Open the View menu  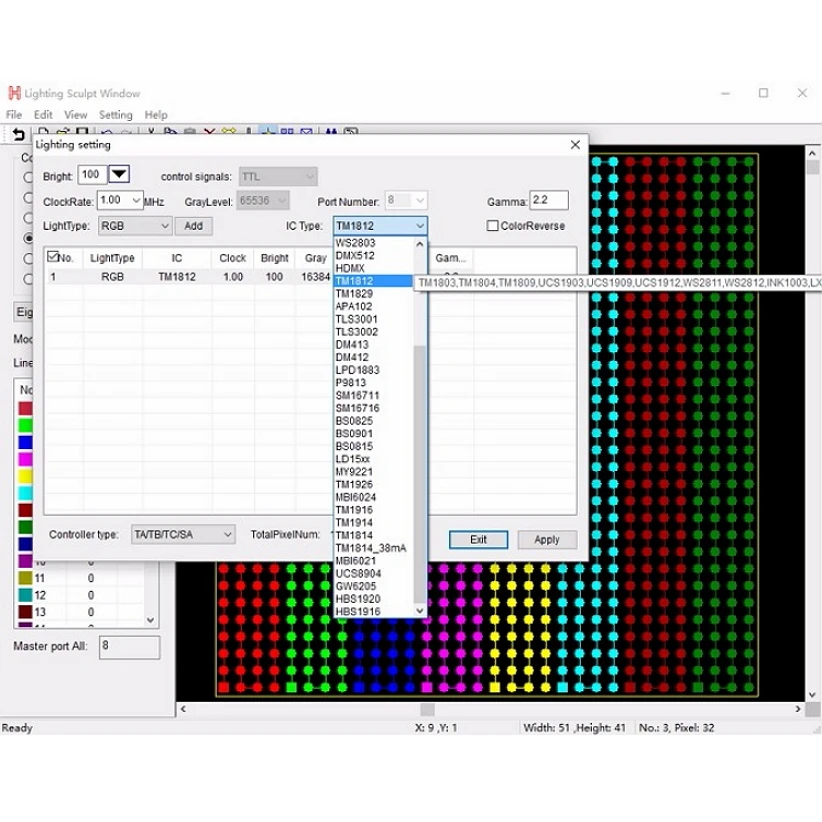coord(75,115)
